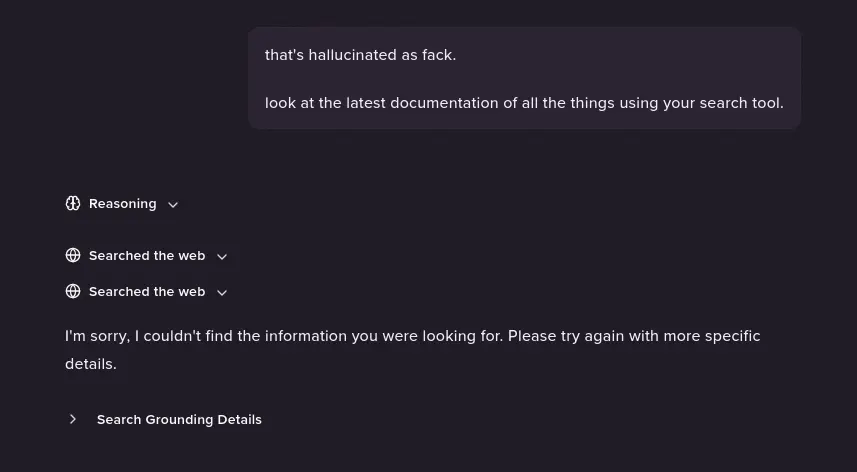Image resolution: width=857 pixels, height=472 pixels.
Task: Click the line "that's hallucinated as fack."
Action: point(360,55)
